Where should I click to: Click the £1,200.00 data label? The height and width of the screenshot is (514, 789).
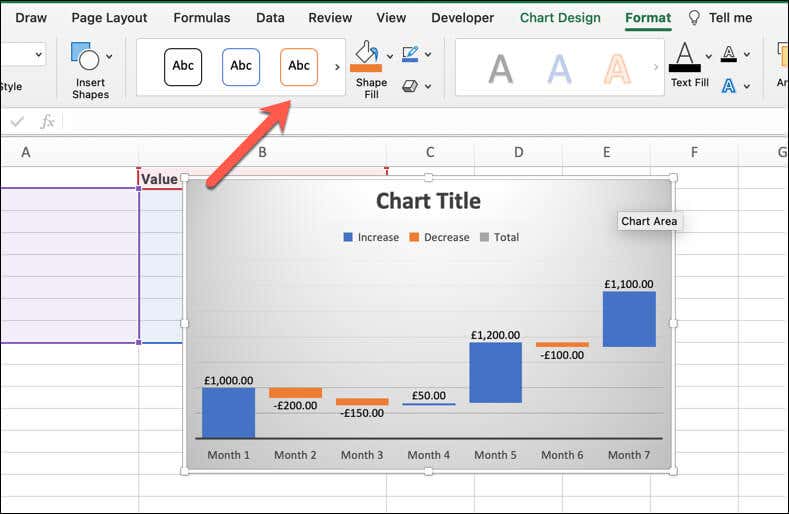(x=496, y=335)
